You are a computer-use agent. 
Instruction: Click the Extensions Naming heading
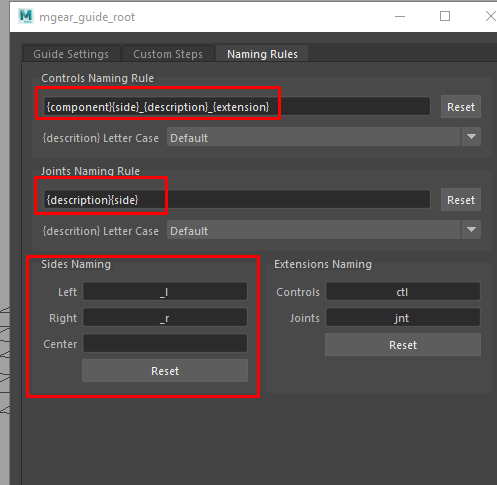pos(323,264)
